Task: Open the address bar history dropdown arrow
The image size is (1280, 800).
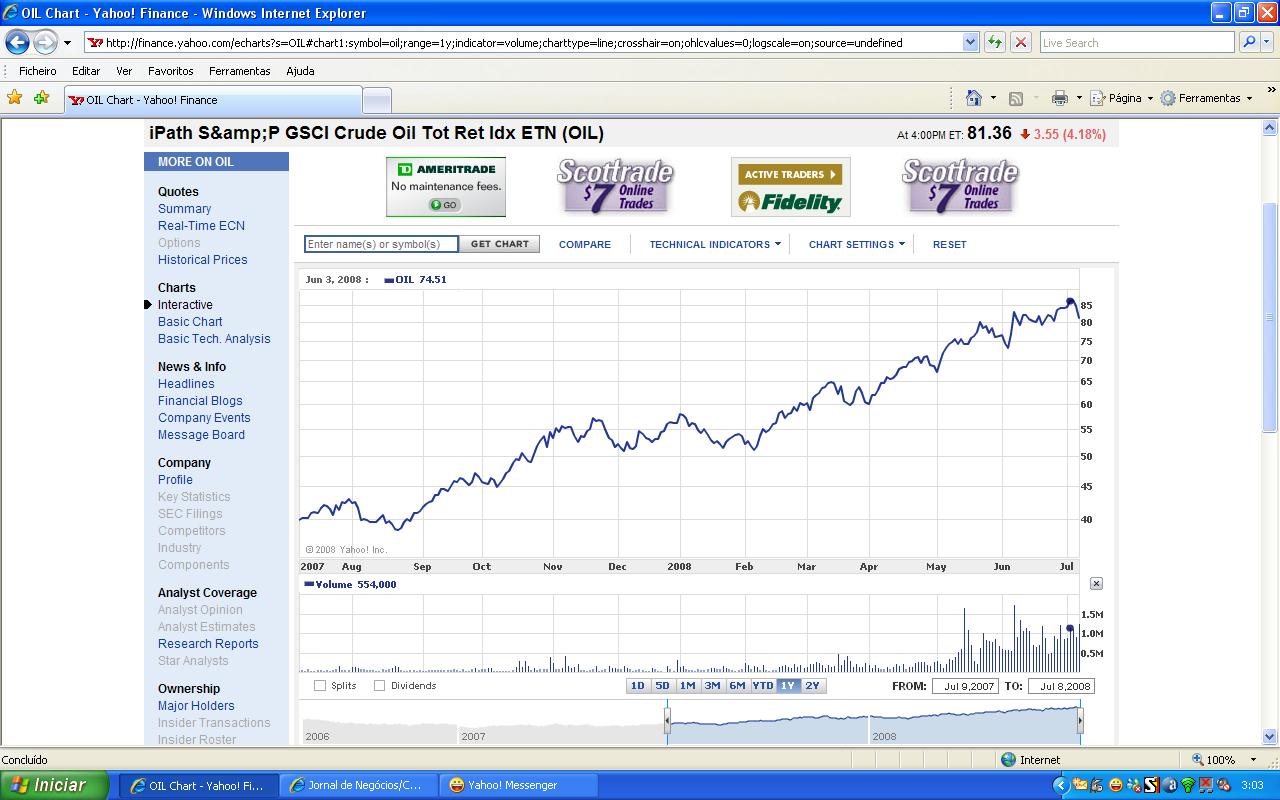Action: (970, 42)
